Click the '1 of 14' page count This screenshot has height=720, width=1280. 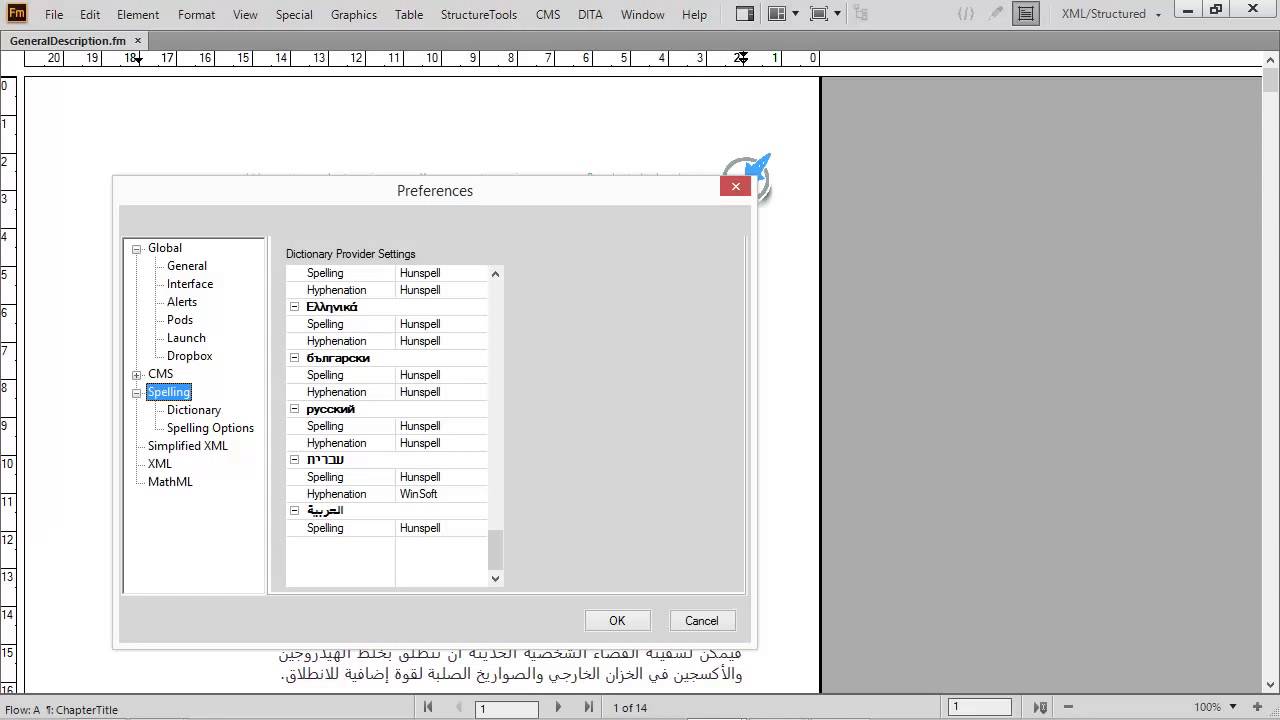coord(630,708)
